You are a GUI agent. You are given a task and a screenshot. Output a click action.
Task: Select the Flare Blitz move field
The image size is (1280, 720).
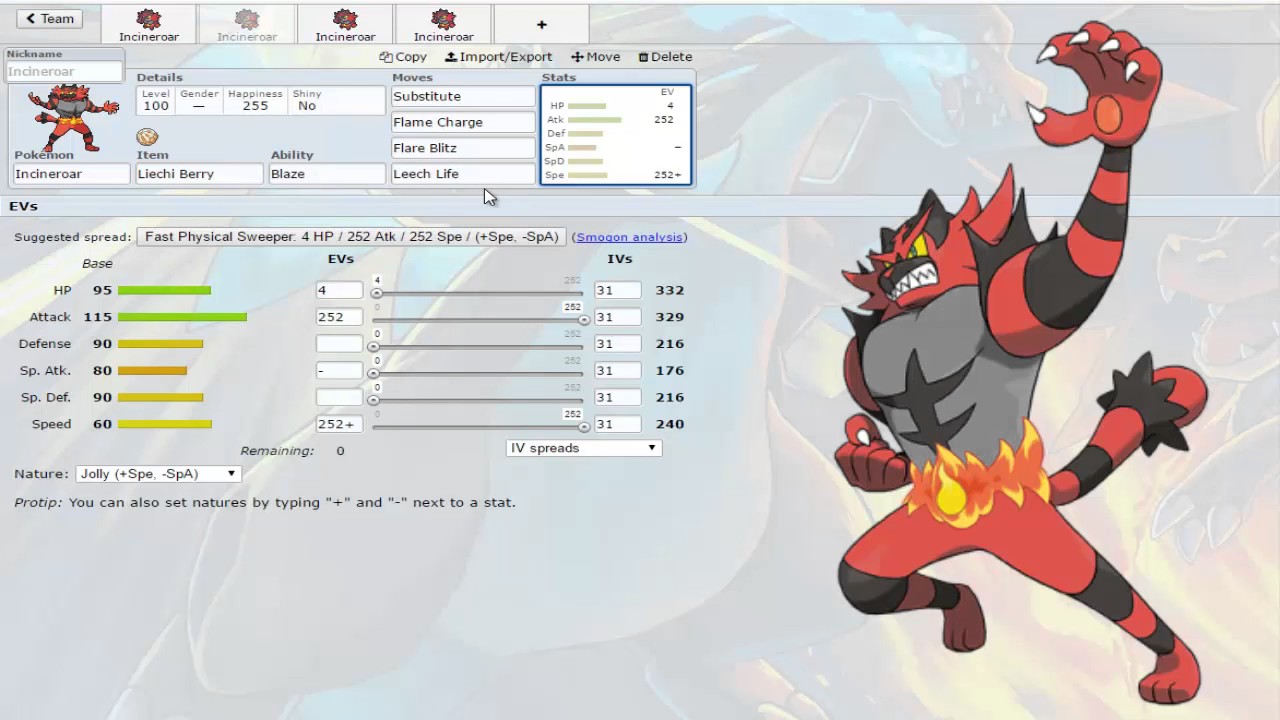[463, 148]
